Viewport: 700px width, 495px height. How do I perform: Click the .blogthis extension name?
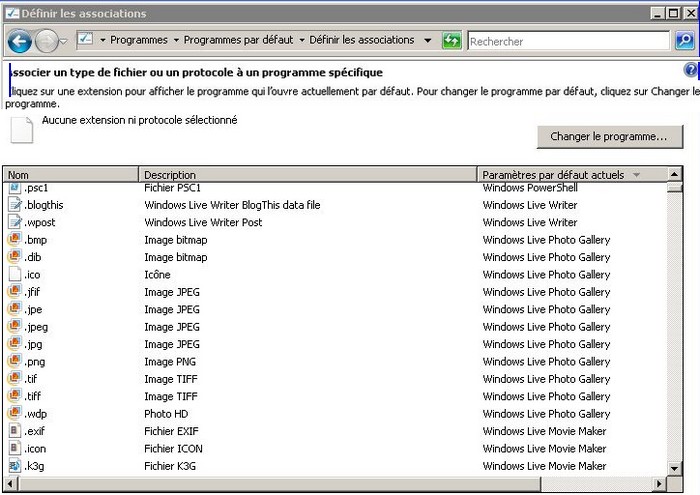(44, 205)
